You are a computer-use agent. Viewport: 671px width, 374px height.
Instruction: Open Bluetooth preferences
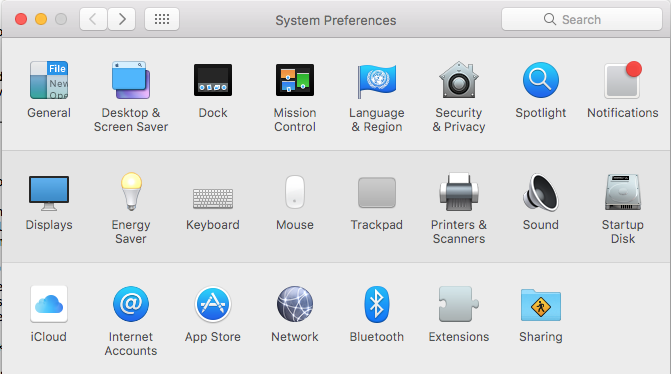(377, 304)
